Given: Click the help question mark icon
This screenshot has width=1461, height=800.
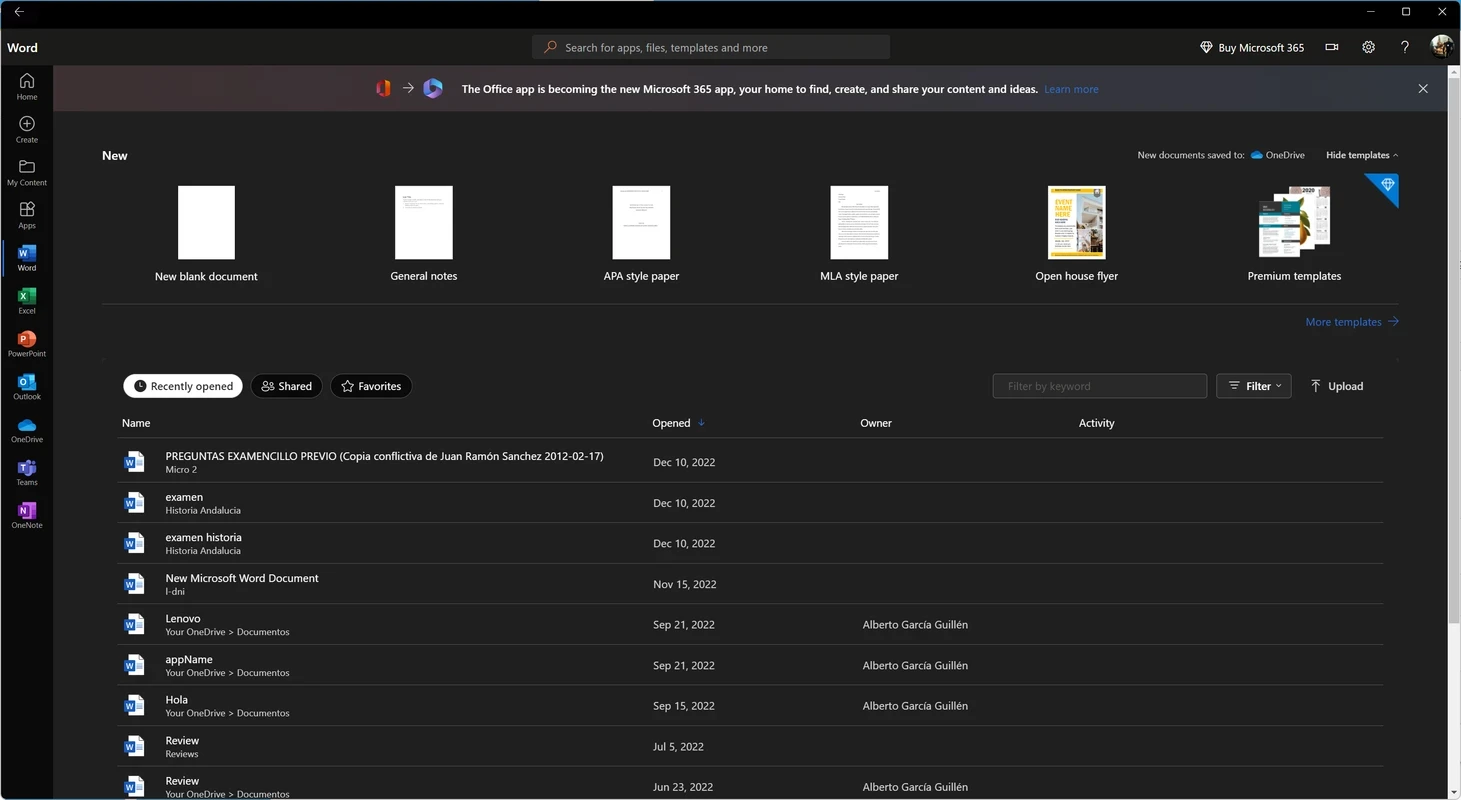Looking at the screenshot, I should tap(1404, 47).
